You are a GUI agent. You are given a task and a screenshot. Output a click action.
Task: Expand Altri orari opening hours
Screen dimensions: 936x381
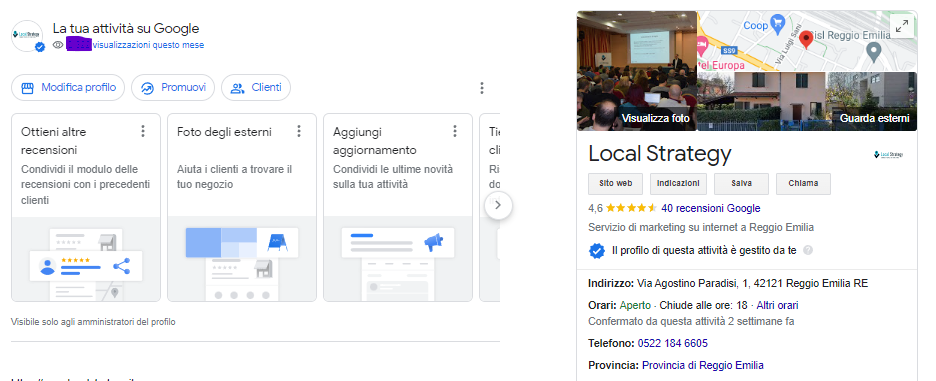[777, 305]
